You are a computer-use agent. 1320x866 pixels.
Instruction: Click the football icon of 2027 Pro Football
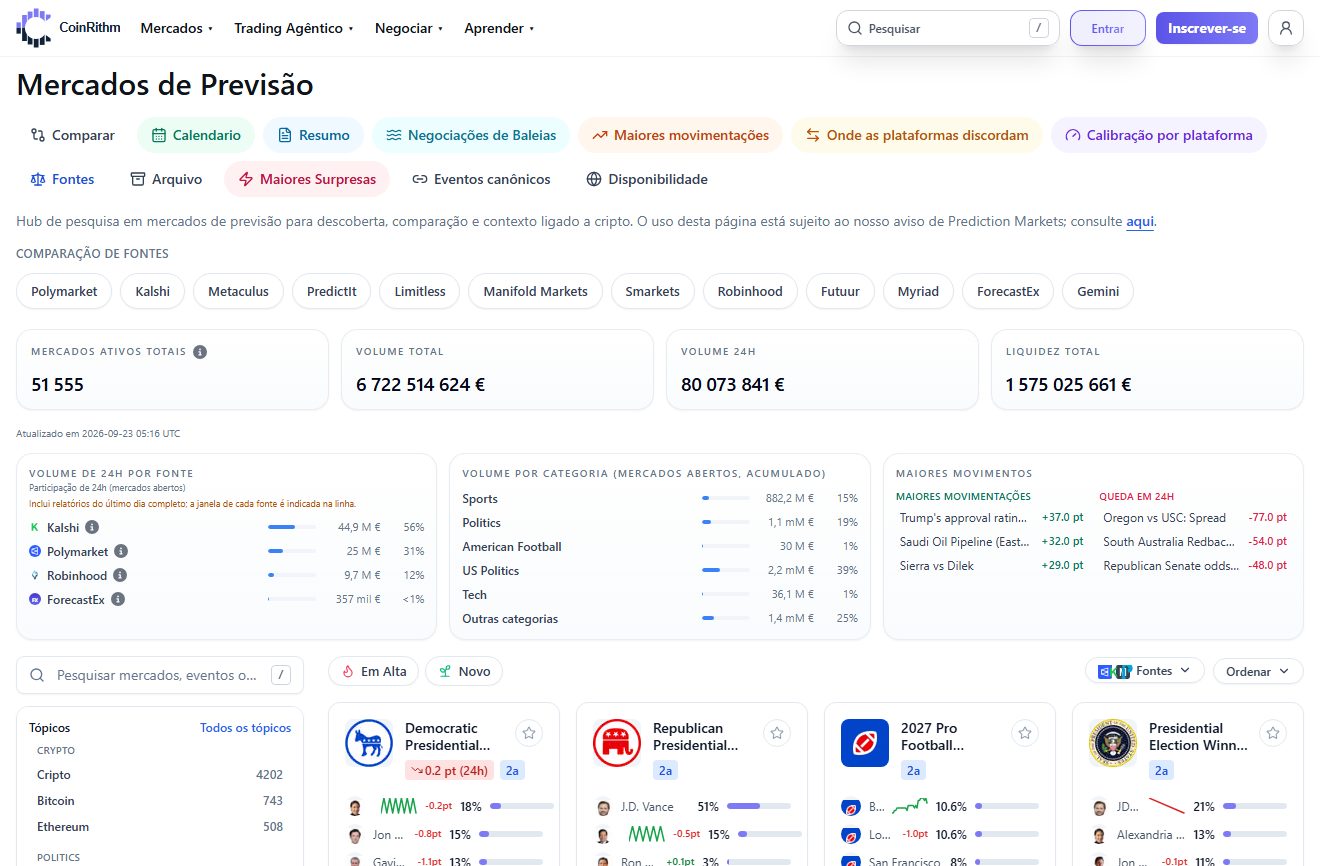865,743
